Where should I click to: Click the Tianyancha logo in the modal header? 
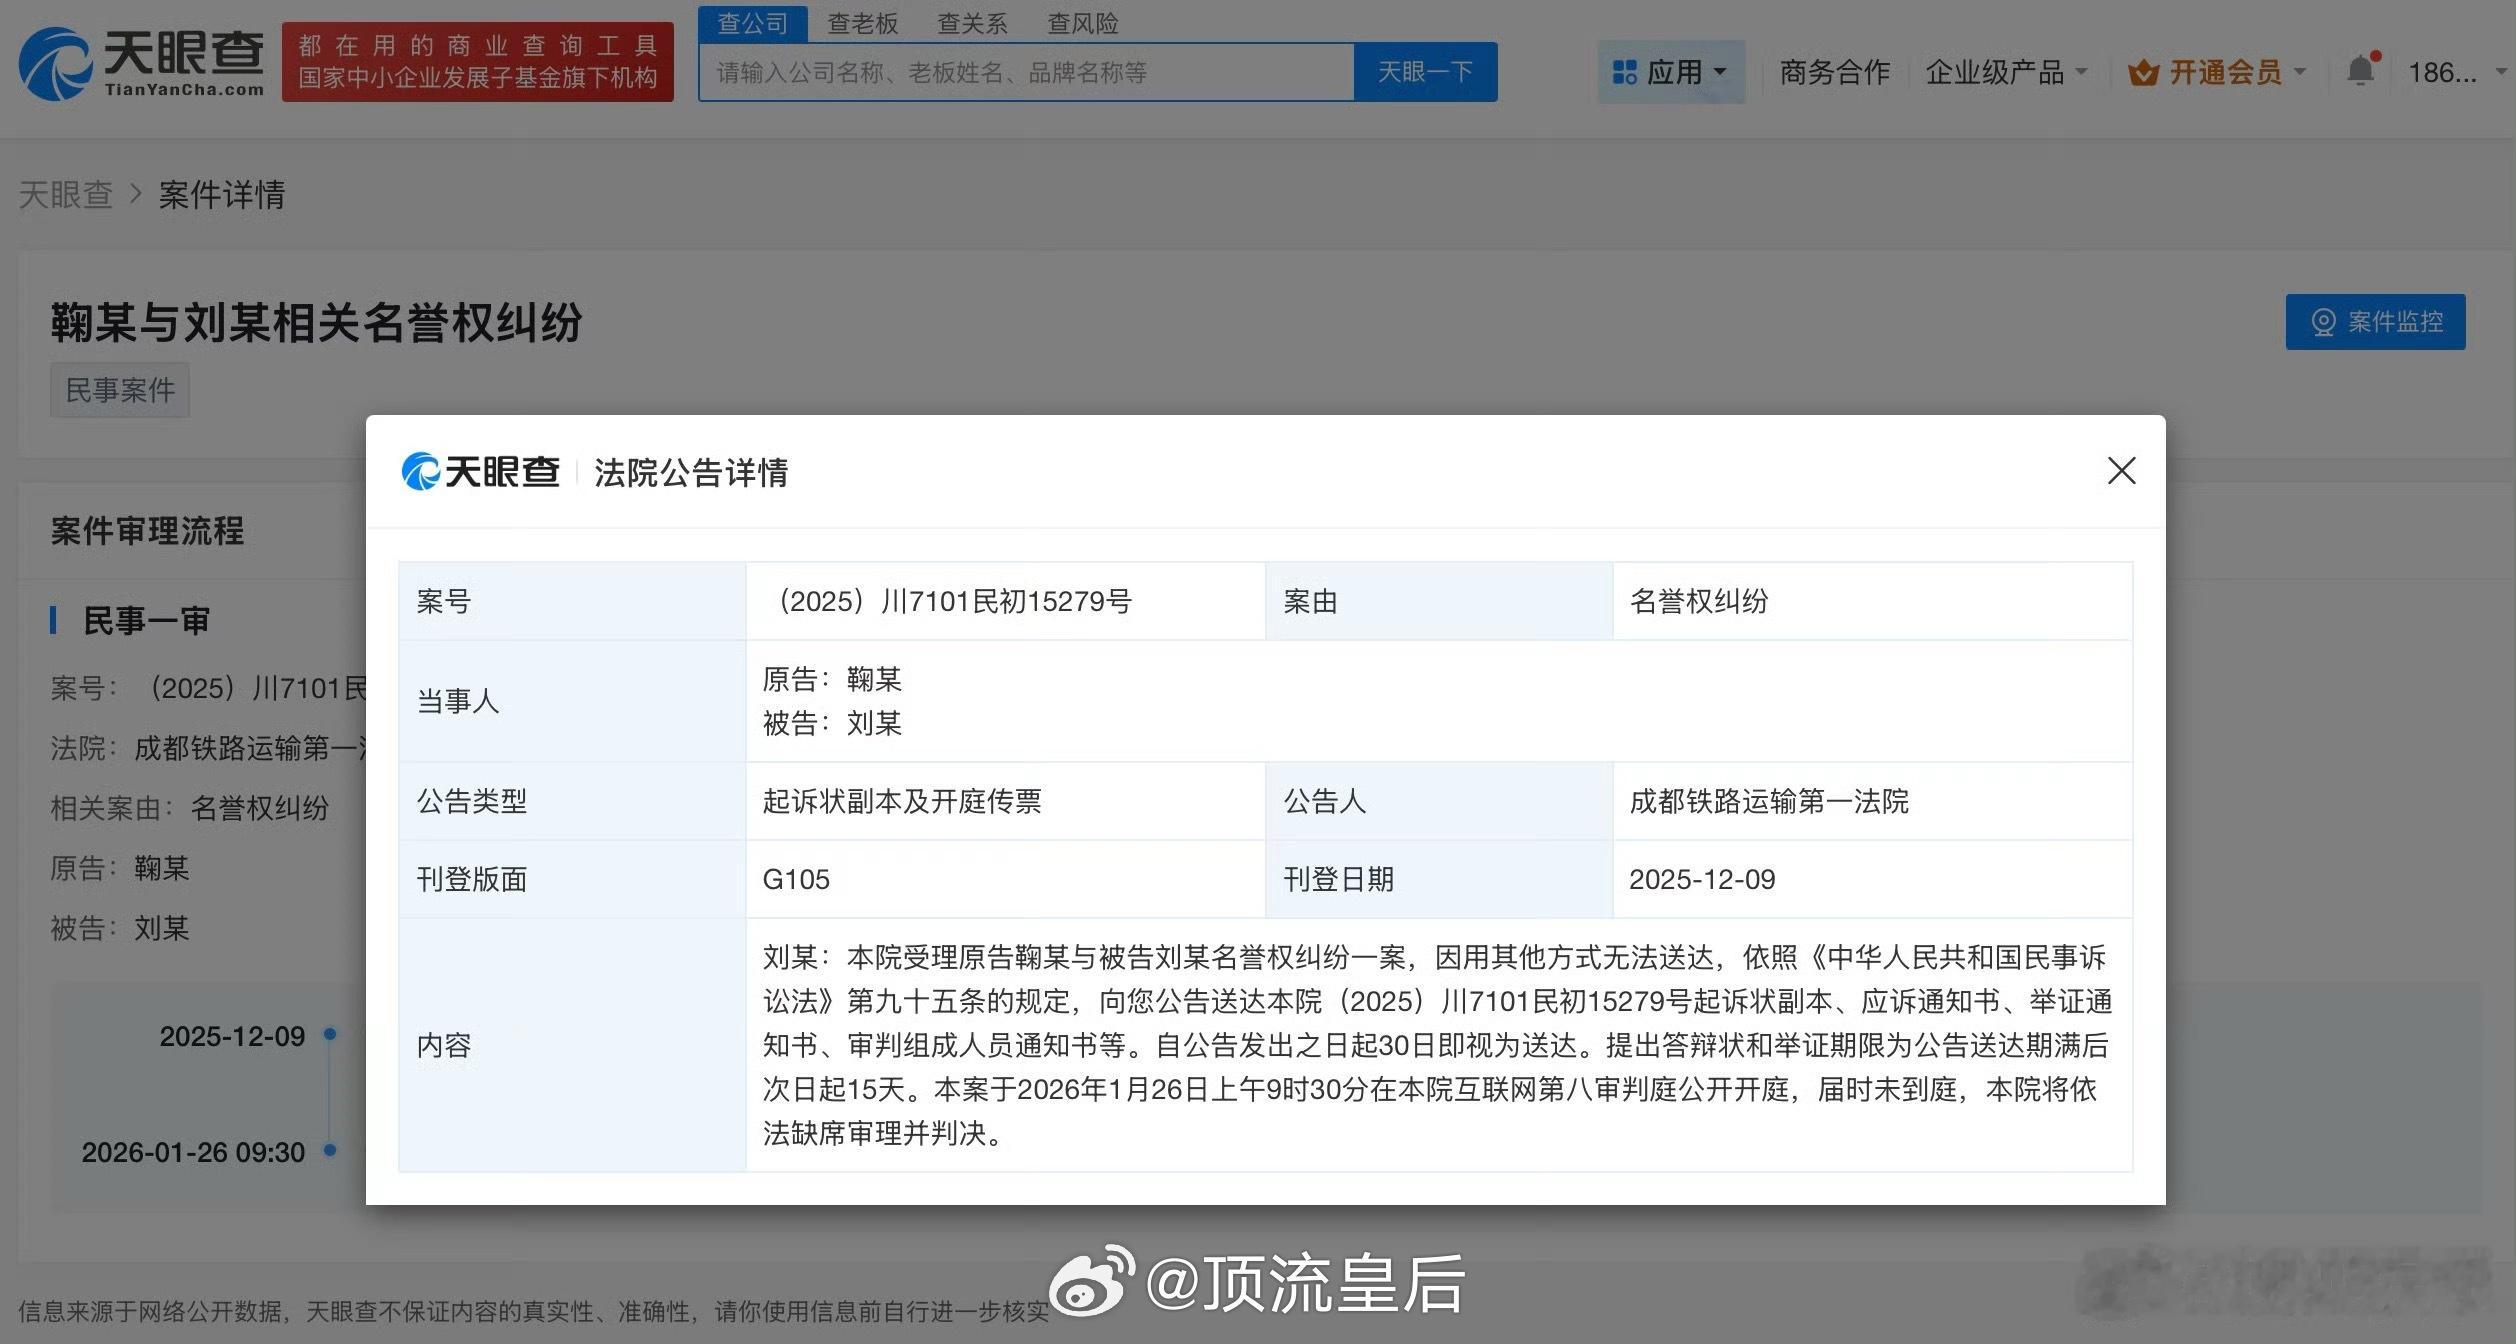(480, 472)
